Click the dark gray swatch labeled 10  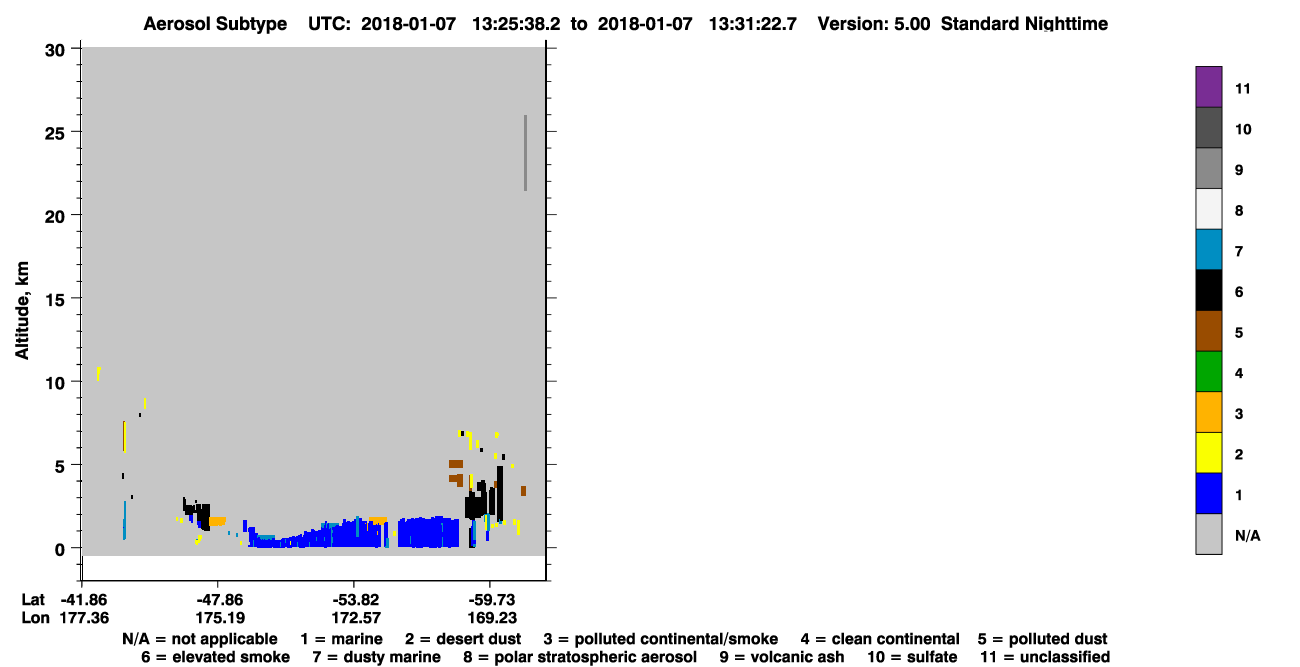tap(1209, 128)
